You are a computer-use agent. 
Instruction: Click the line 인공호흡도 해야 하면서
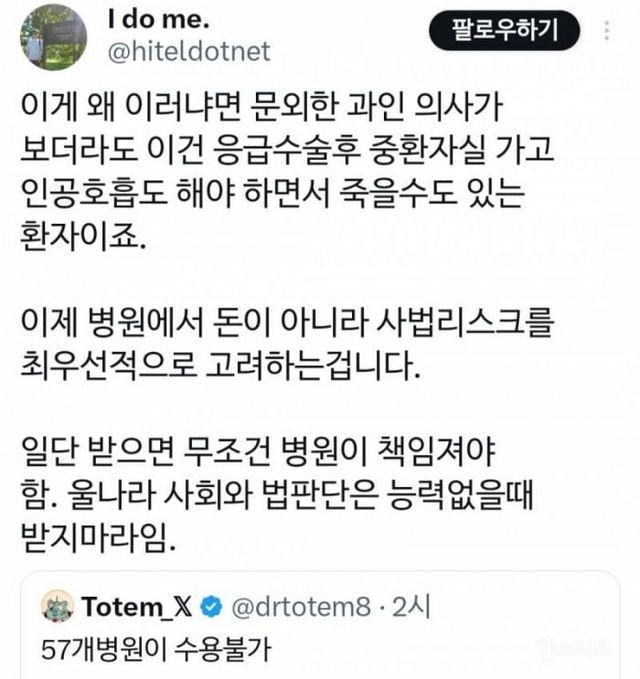273,194
